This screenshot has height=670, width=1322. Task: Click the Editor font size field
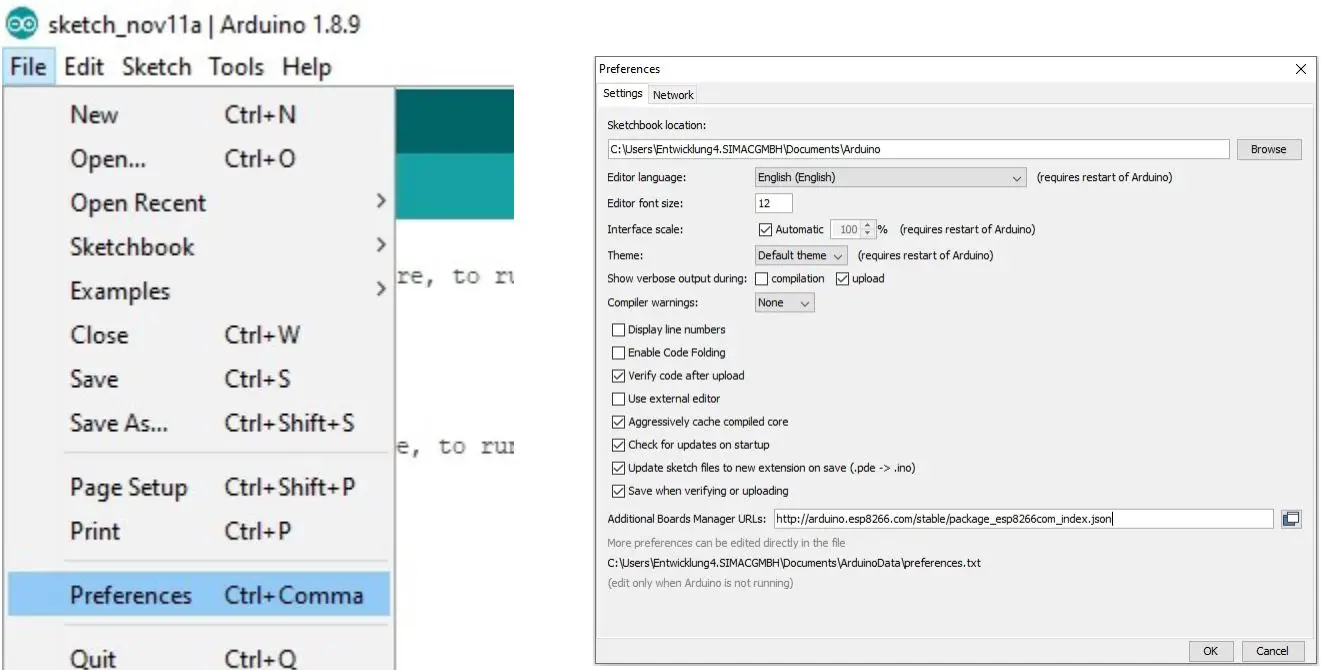773,203
